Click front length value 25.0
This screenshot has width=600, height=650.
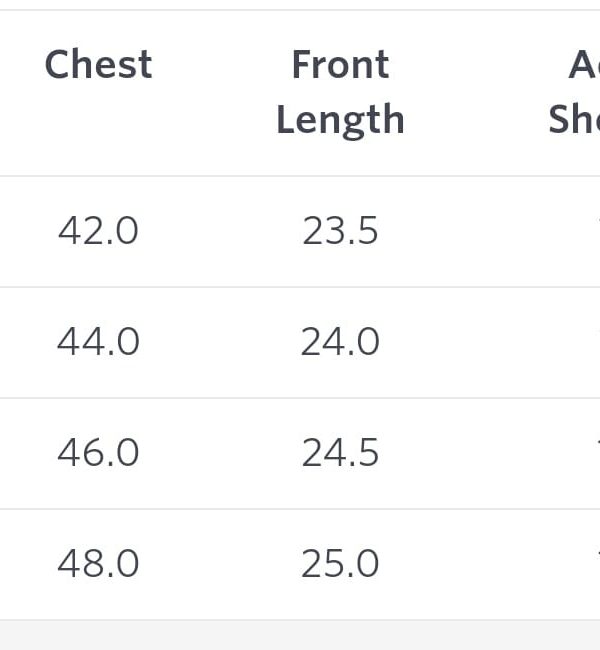point(340,564)
